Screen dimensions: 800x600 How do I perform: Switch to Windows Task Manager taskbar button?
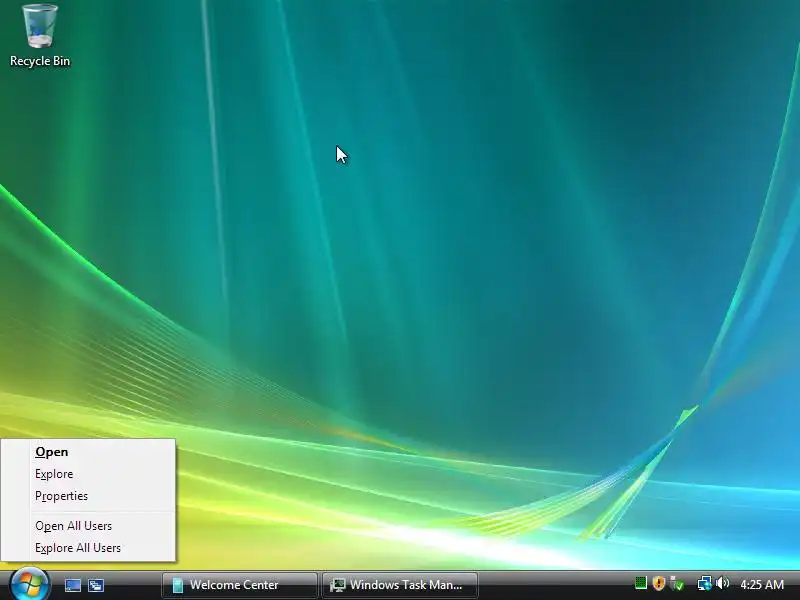[x=400, y=585]
